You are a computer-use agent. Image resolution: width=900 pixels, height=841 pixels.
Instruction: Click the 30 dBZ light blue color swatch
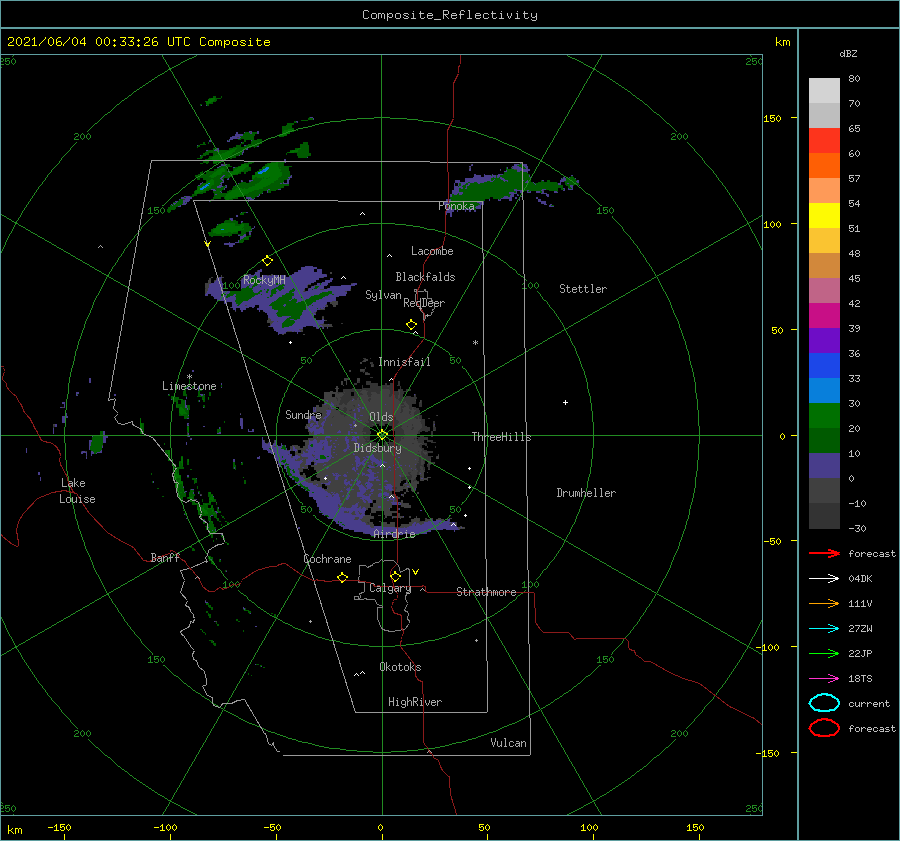click(x=824, y=390)
